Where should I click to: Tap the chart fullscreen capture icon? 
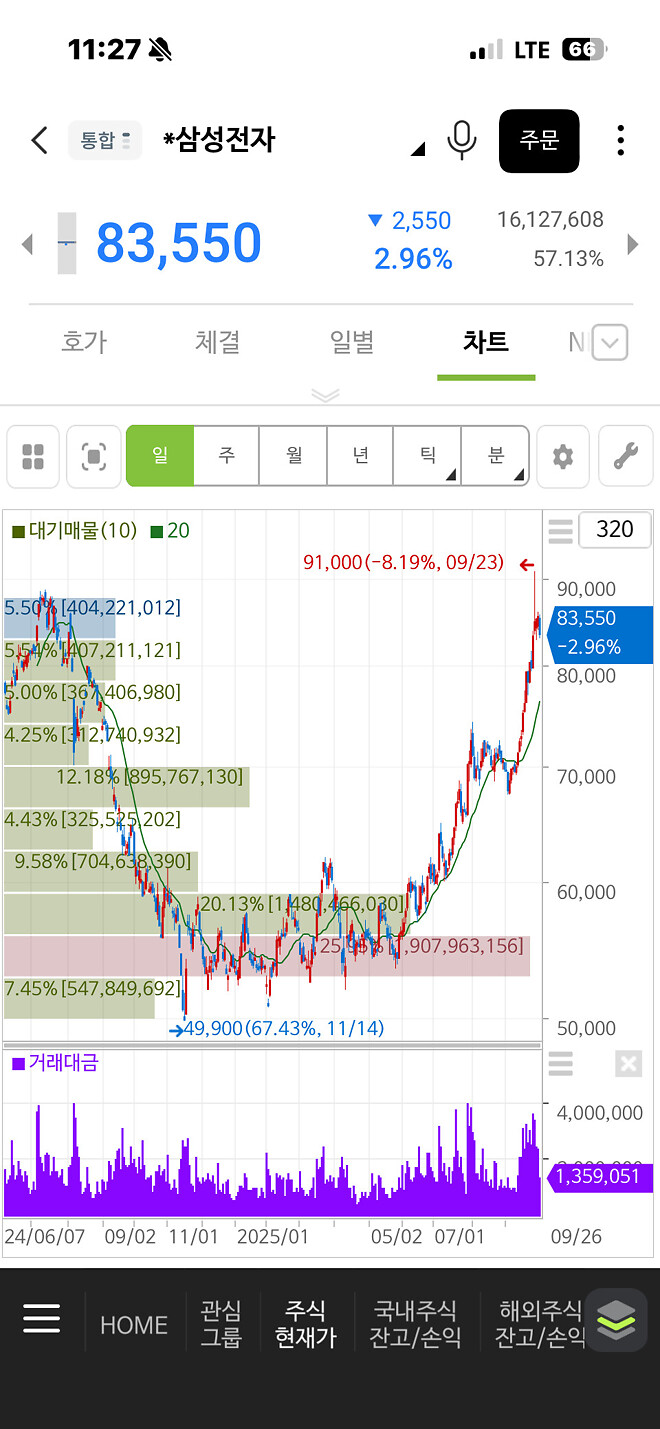coord(94,457)
